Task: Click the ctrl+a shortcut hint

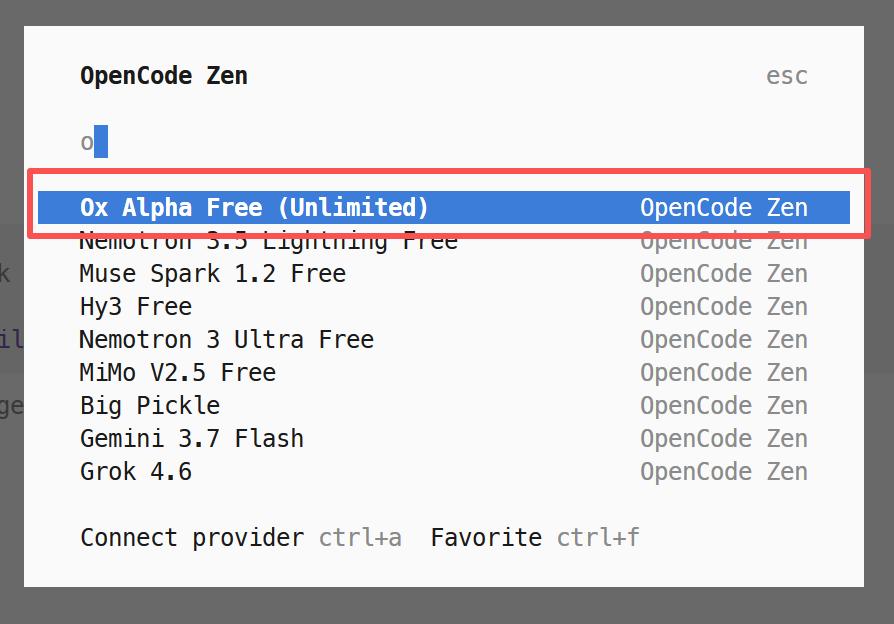Action: (x=360, y=538)
